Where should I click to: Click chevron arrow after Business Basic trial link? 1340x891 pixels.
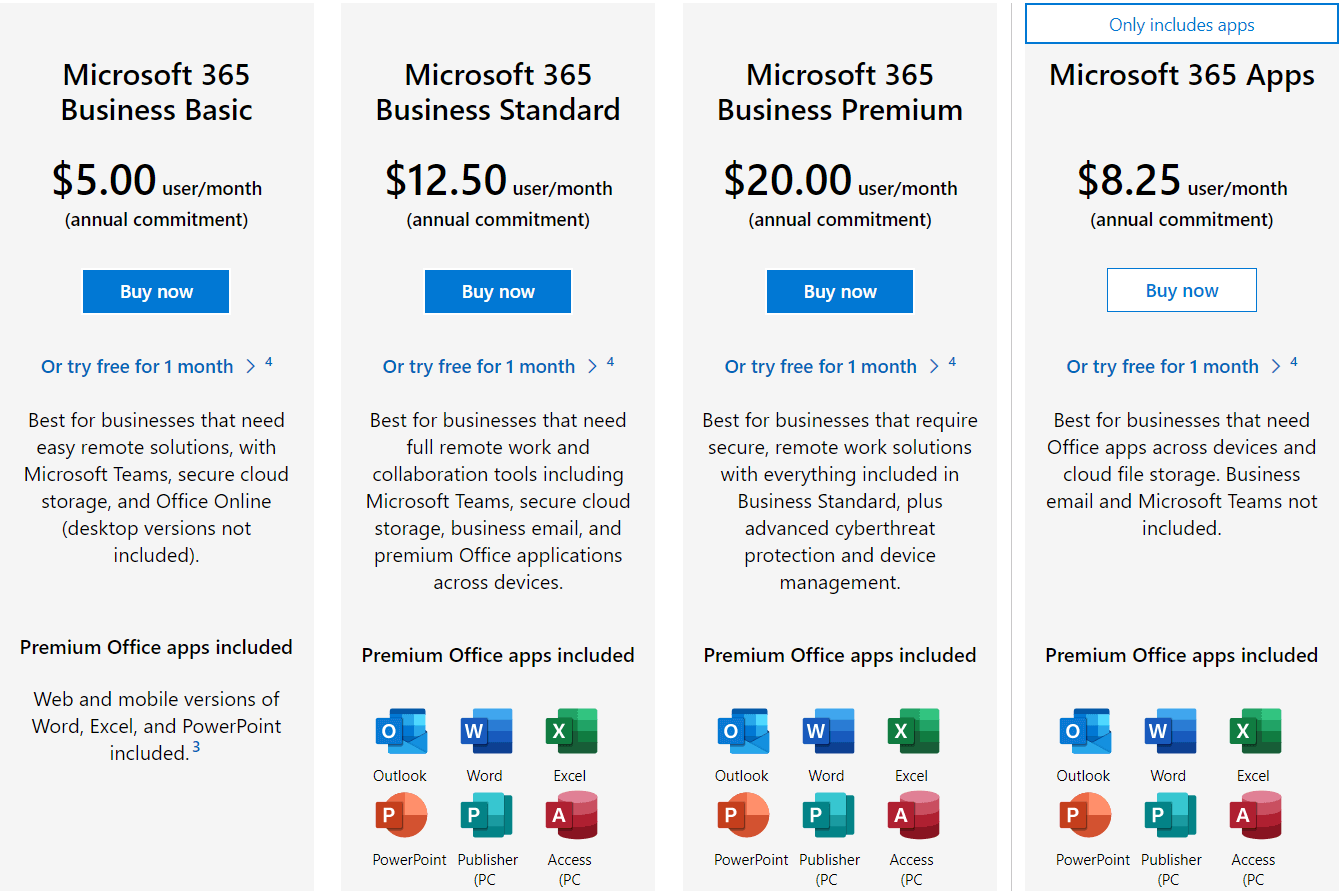(x=252, y=367)
